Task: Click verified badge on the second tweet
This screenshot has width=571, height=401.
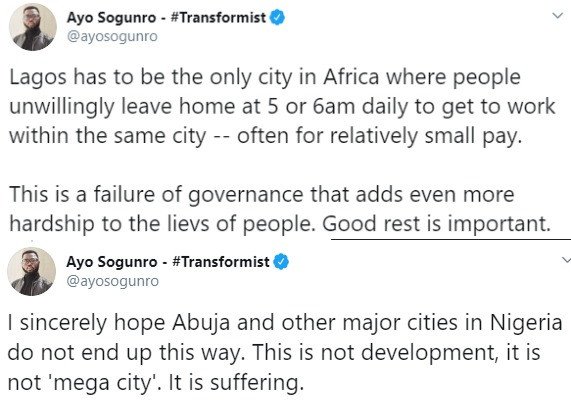Action: [x=281, y=262]
